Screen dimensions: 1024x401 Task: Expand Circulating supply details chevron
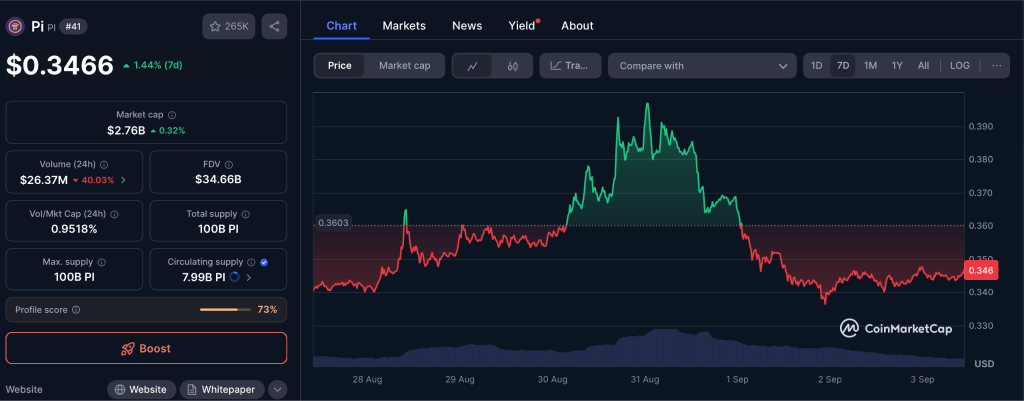(249, 278)
